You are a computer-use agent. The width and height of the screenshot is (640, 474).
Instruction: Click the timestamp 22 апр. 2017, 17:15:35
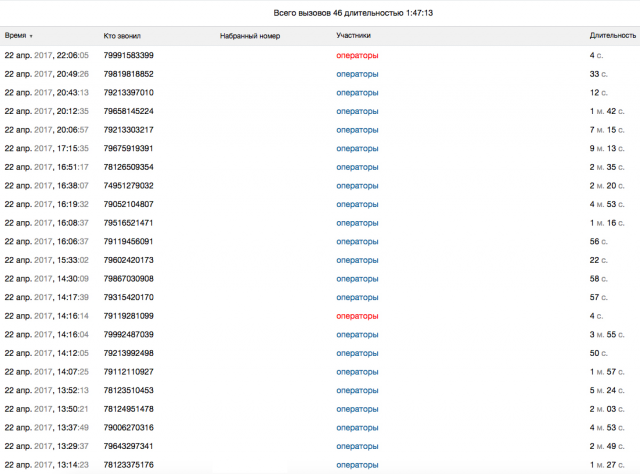coord(47,148)
